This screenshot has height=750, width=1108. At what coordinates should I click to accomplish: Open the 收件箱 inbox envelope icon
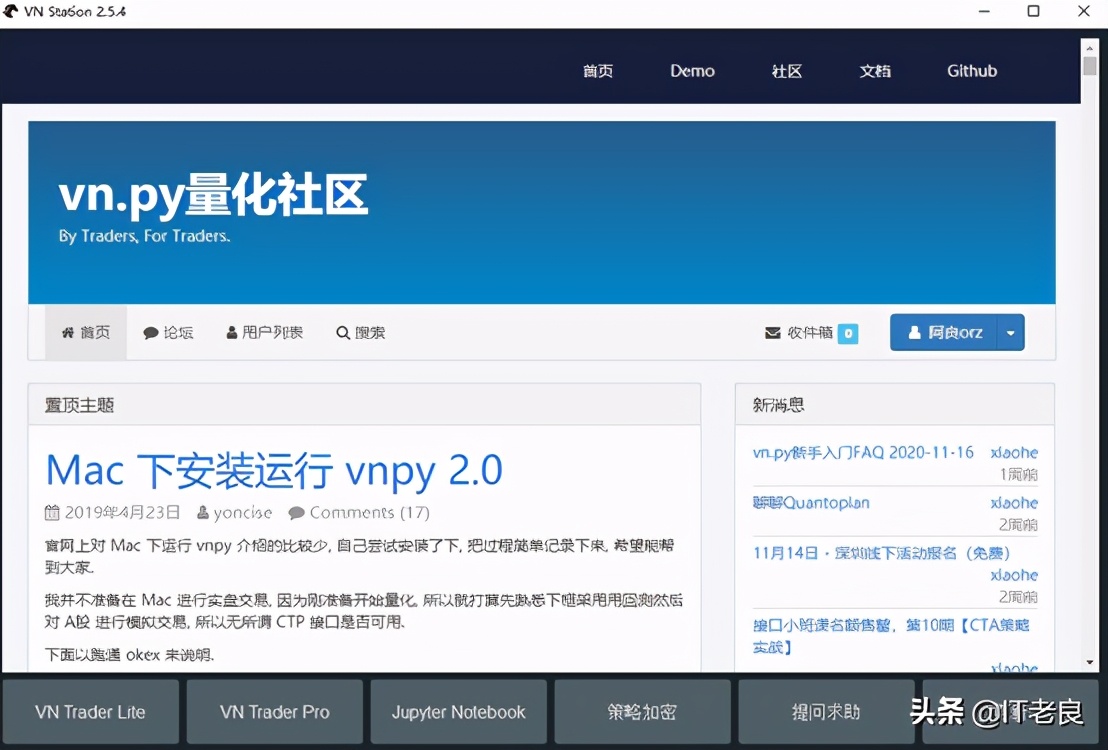click(x=772, y=332)
